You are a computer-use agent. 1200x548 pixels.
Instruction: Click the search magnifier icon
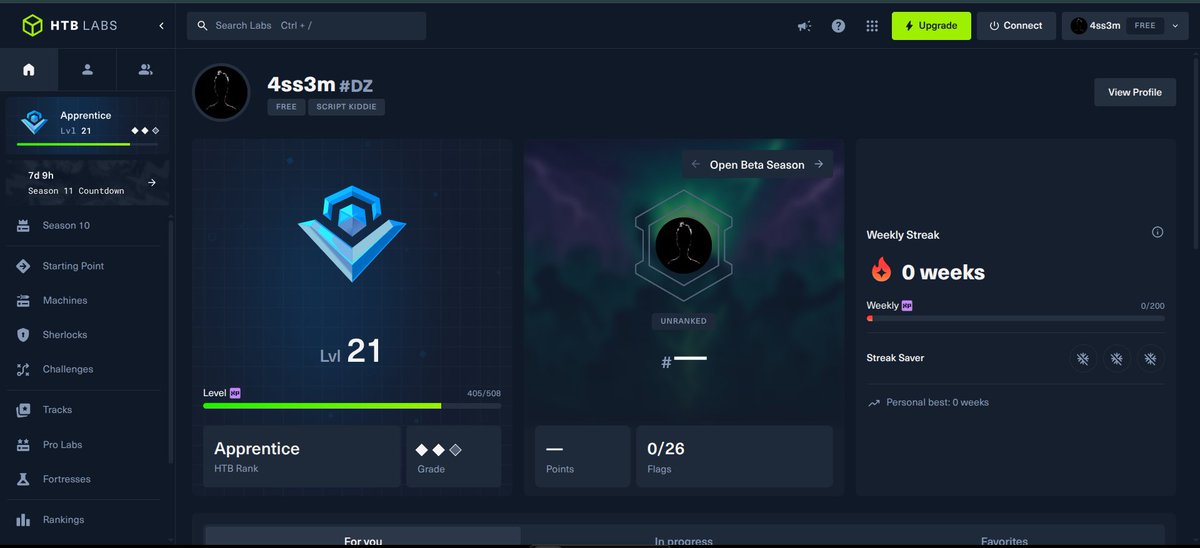[202, 26]
